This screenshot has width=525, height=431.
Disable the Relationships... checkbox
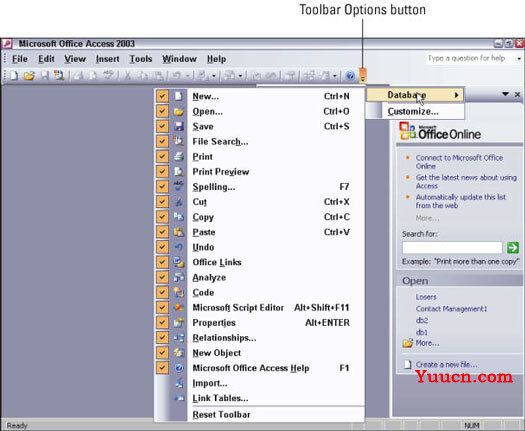coord(162,338)
